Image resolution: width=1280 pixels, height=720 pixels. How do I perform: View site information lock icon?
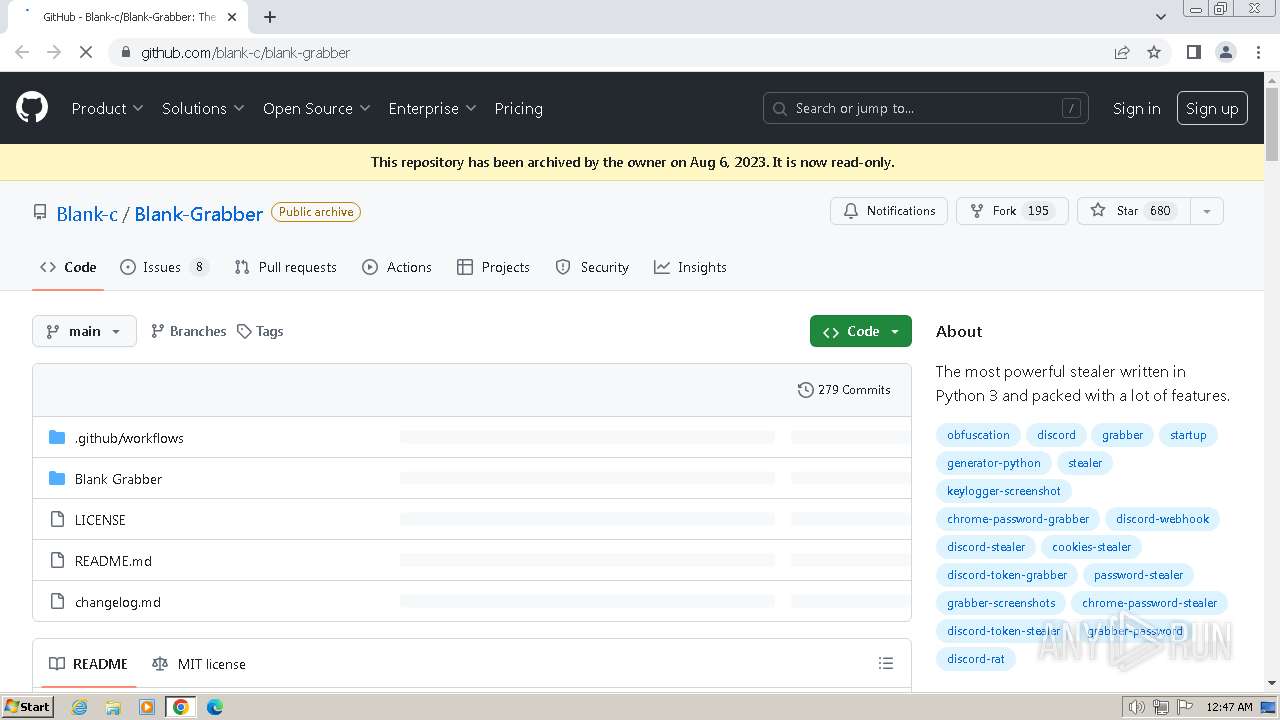coord(126,52)
